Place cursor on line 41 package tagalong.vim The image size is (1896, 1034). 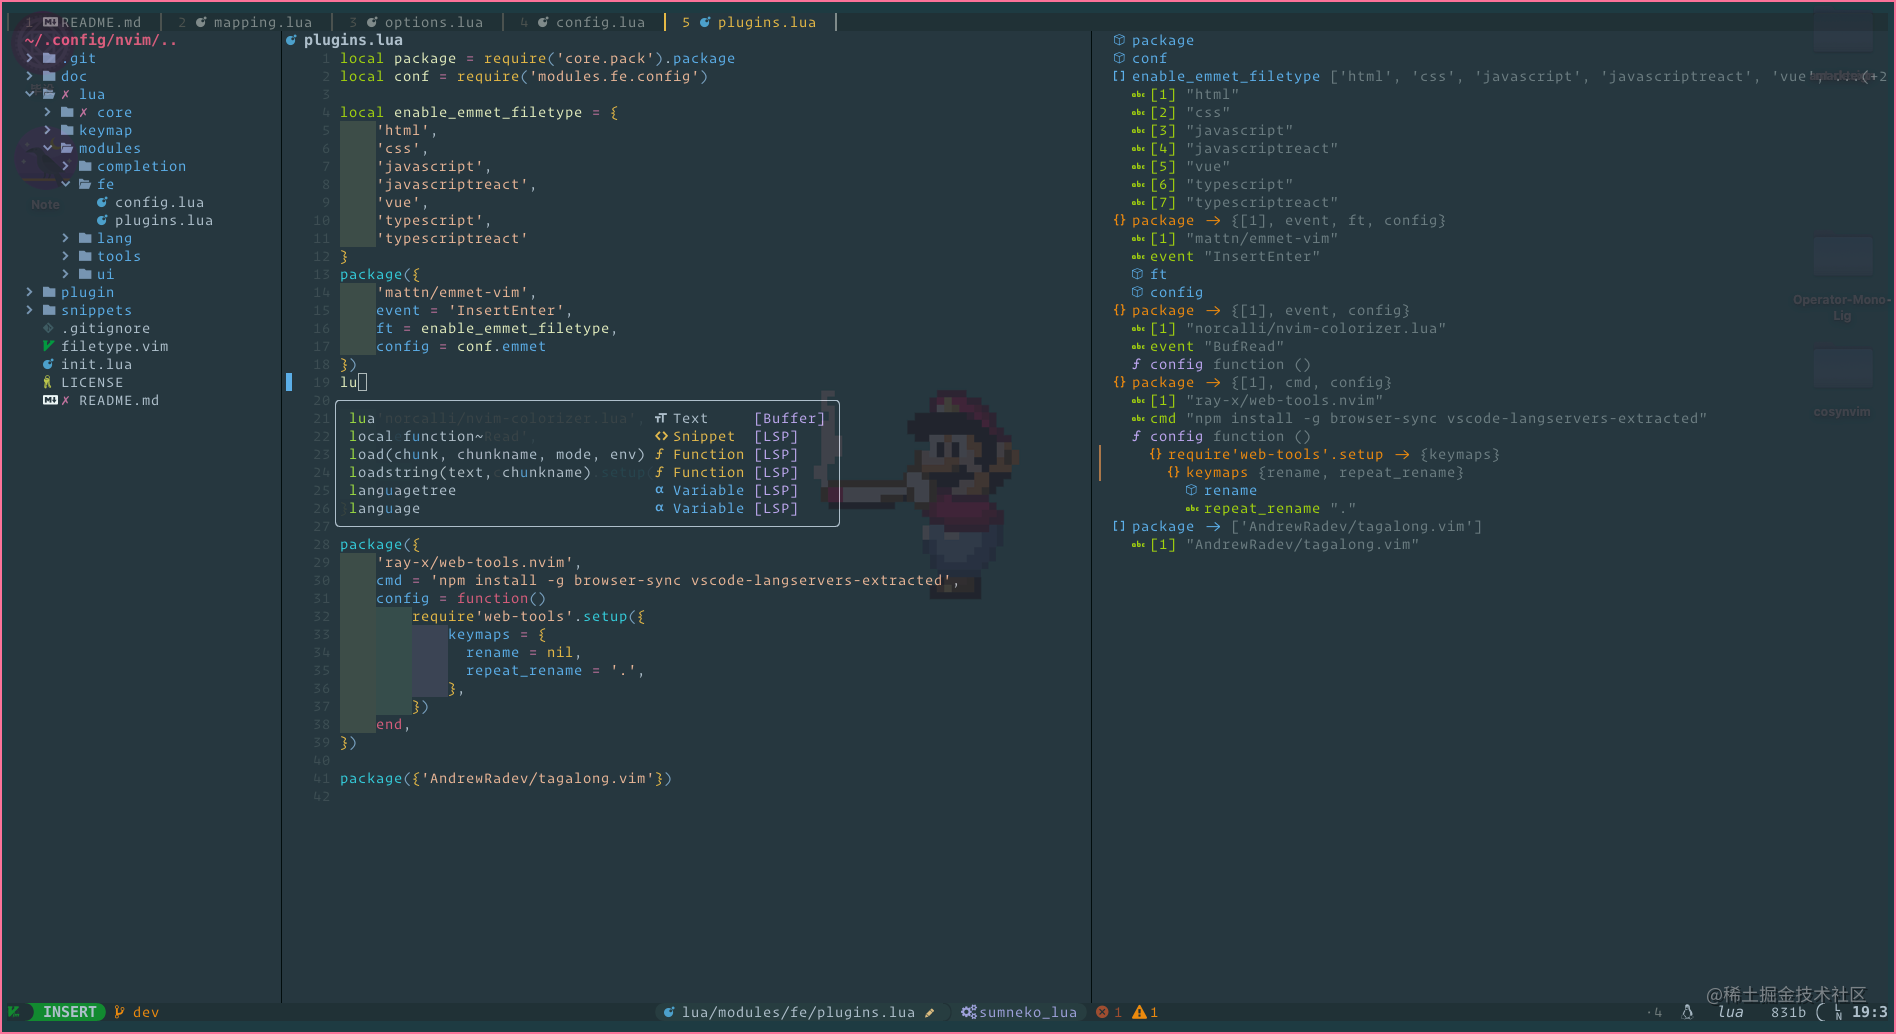[505, 778]
